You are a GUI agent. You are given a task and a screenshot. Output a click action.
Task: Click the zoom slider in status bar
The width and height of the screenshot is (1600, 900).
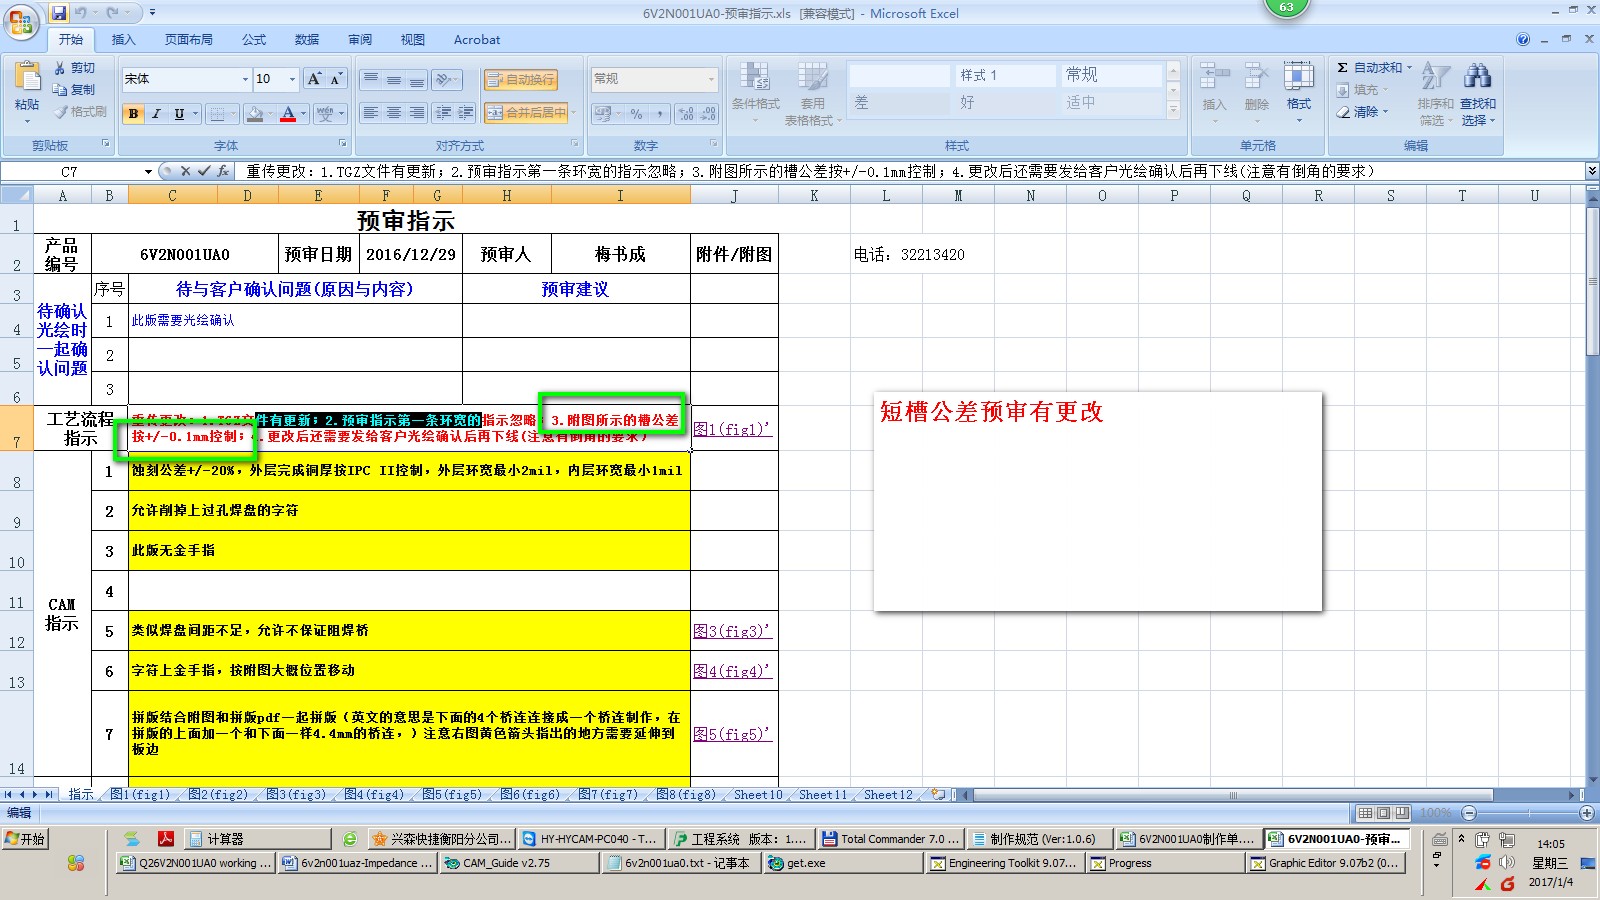pos(1528,813)
